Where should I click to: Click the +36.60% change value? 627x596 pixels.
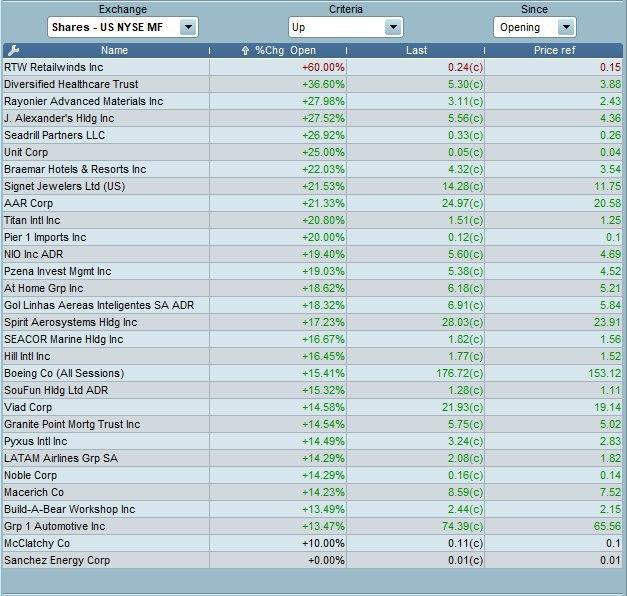coord(323,84)
